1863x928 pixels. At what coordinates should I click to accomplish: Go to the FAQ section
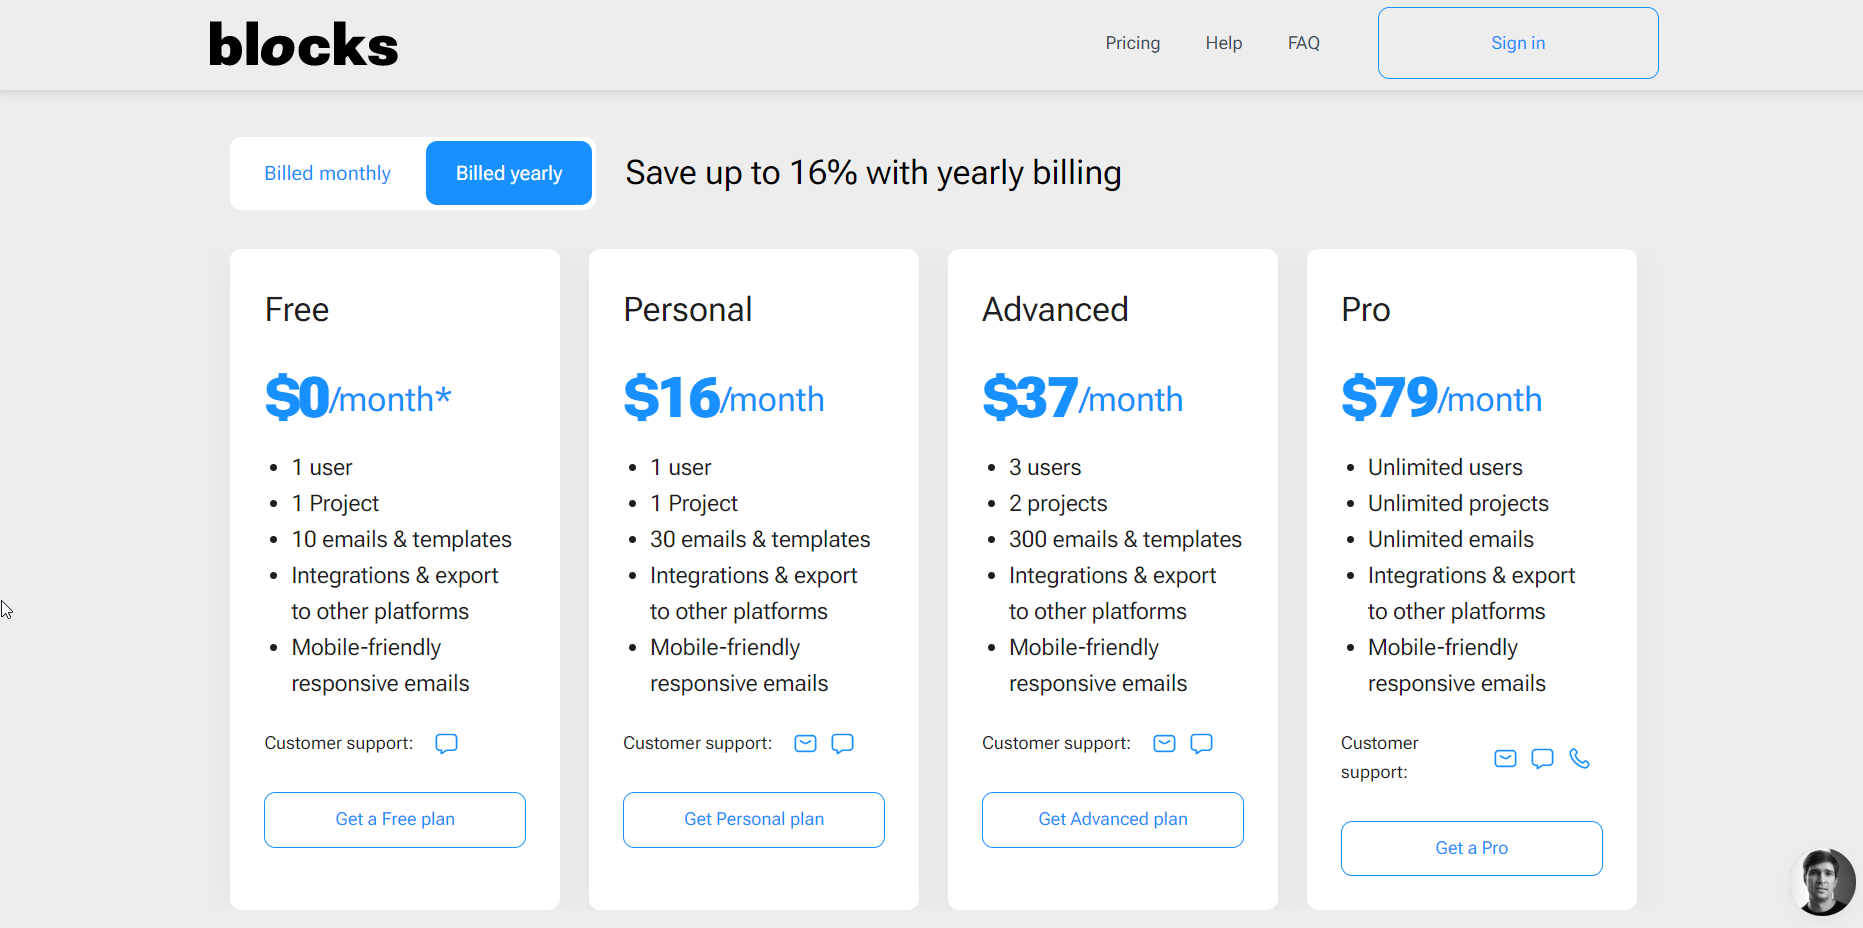tap(1303, 43)
